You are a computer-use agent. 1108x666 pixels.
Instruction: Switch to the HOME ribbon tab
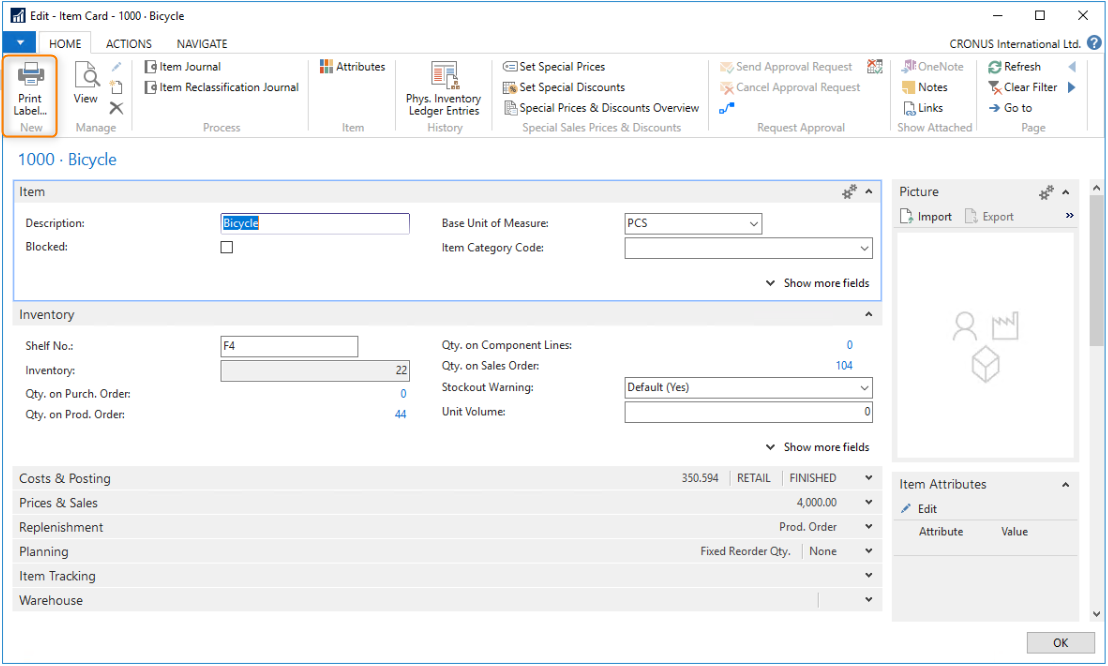coord(65,44)
